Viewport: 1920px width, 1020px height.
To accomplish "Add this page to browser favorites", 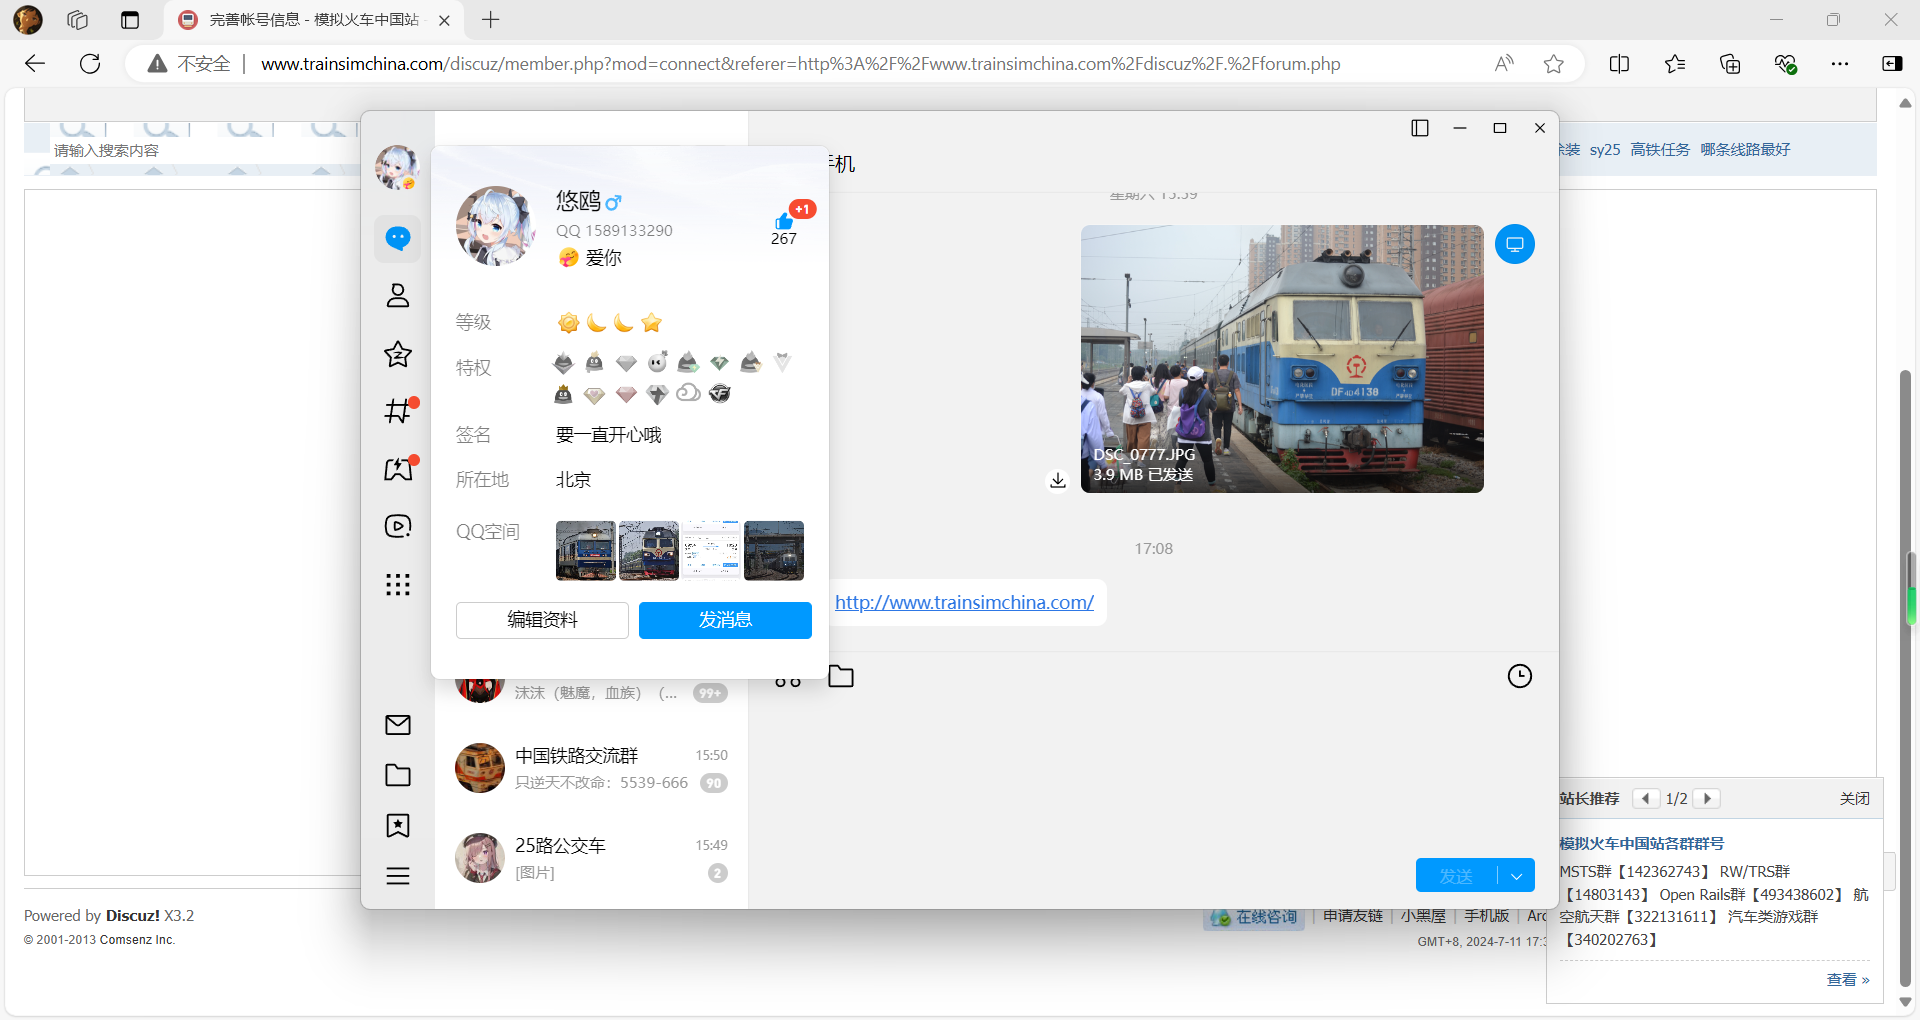I will [1553, 64].
